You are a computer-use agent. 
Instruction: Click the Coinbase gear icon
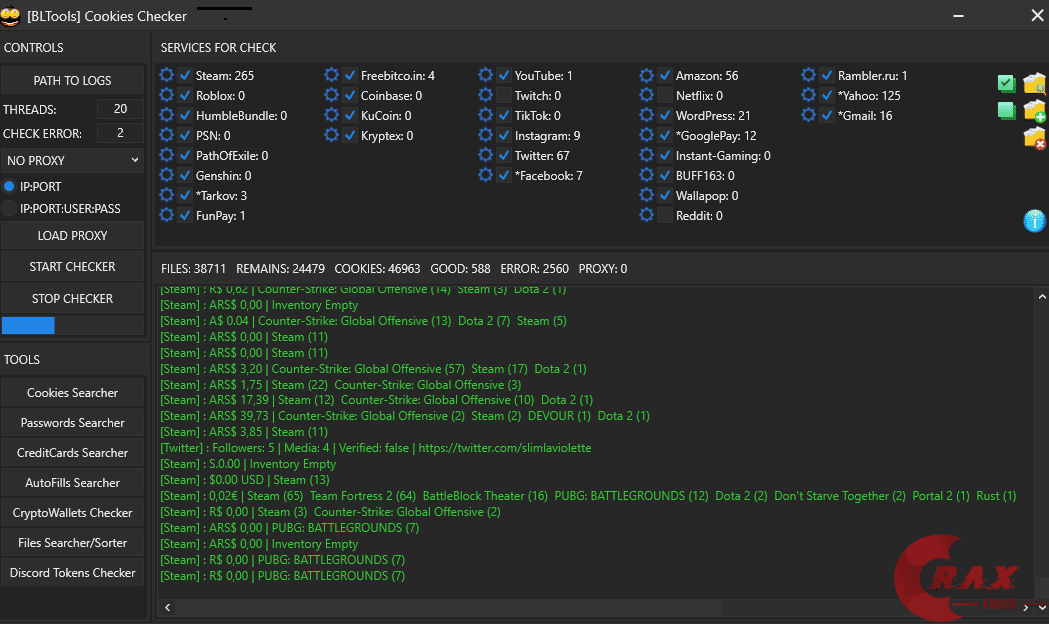coord(331,95)
